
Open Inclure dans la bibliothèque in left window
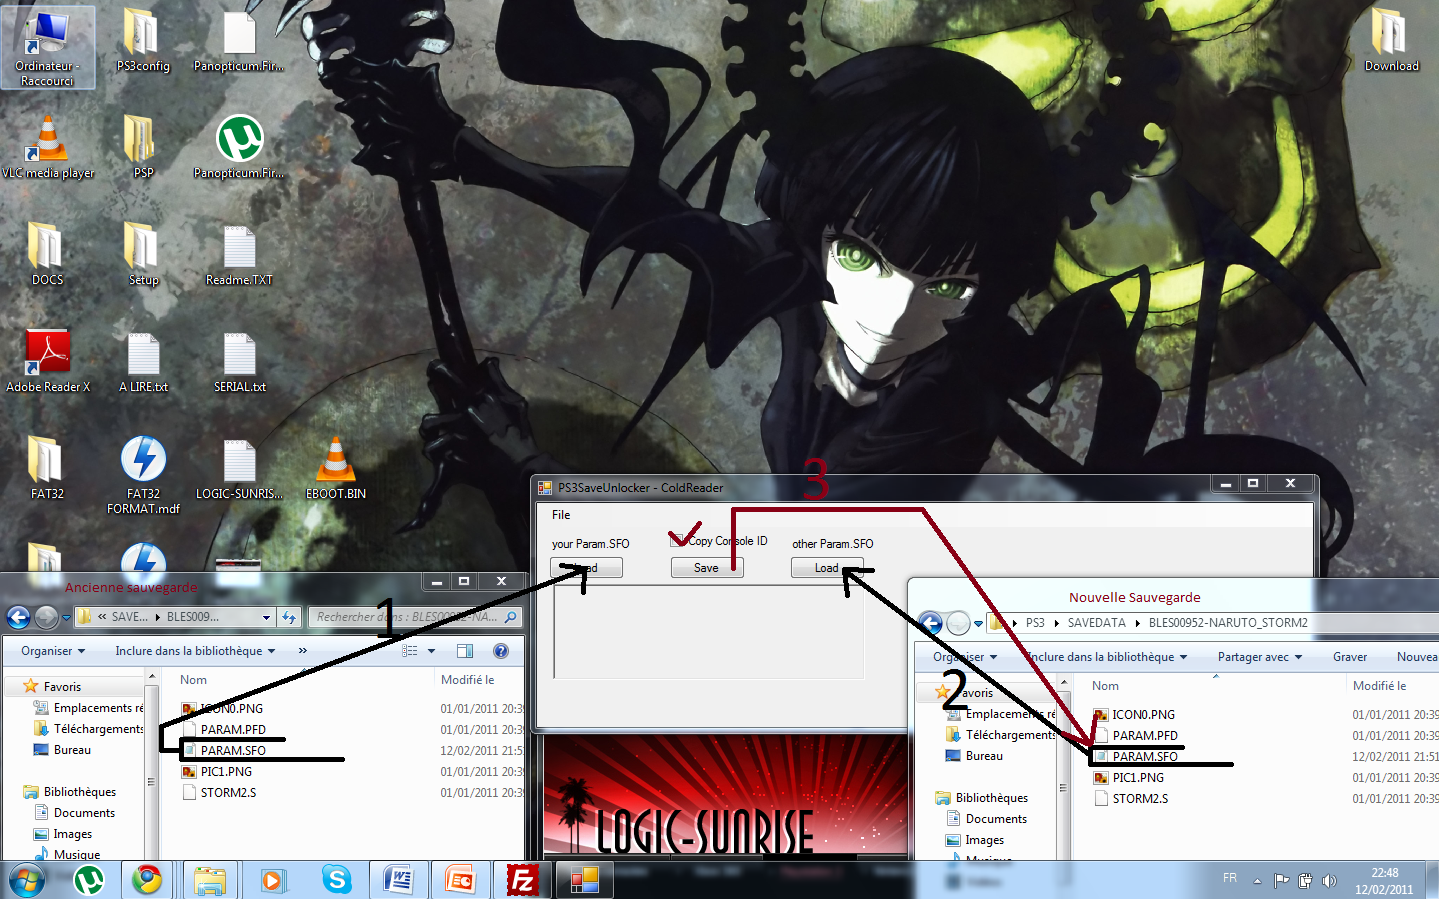tap(194, 651)
